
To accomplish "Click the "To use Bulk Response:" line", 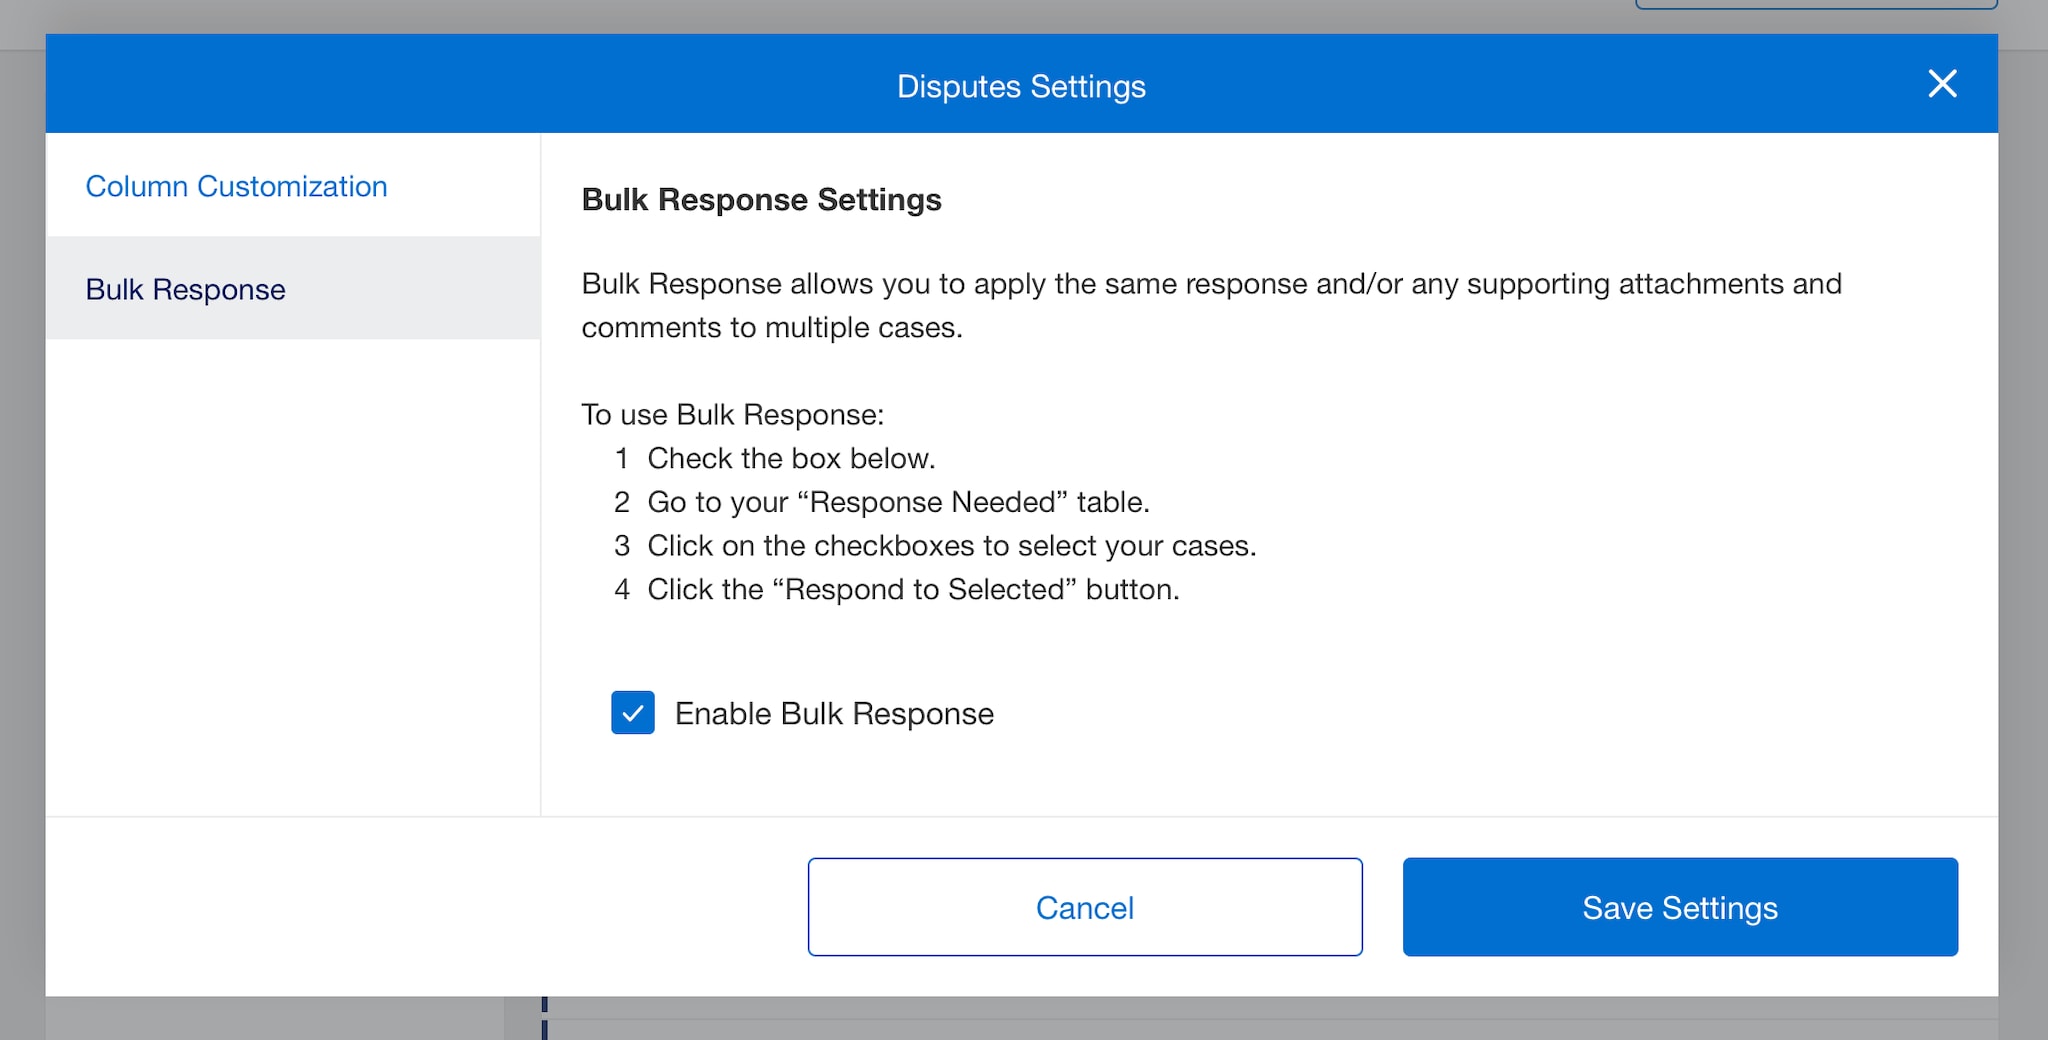I will click(x=733, y=414).
